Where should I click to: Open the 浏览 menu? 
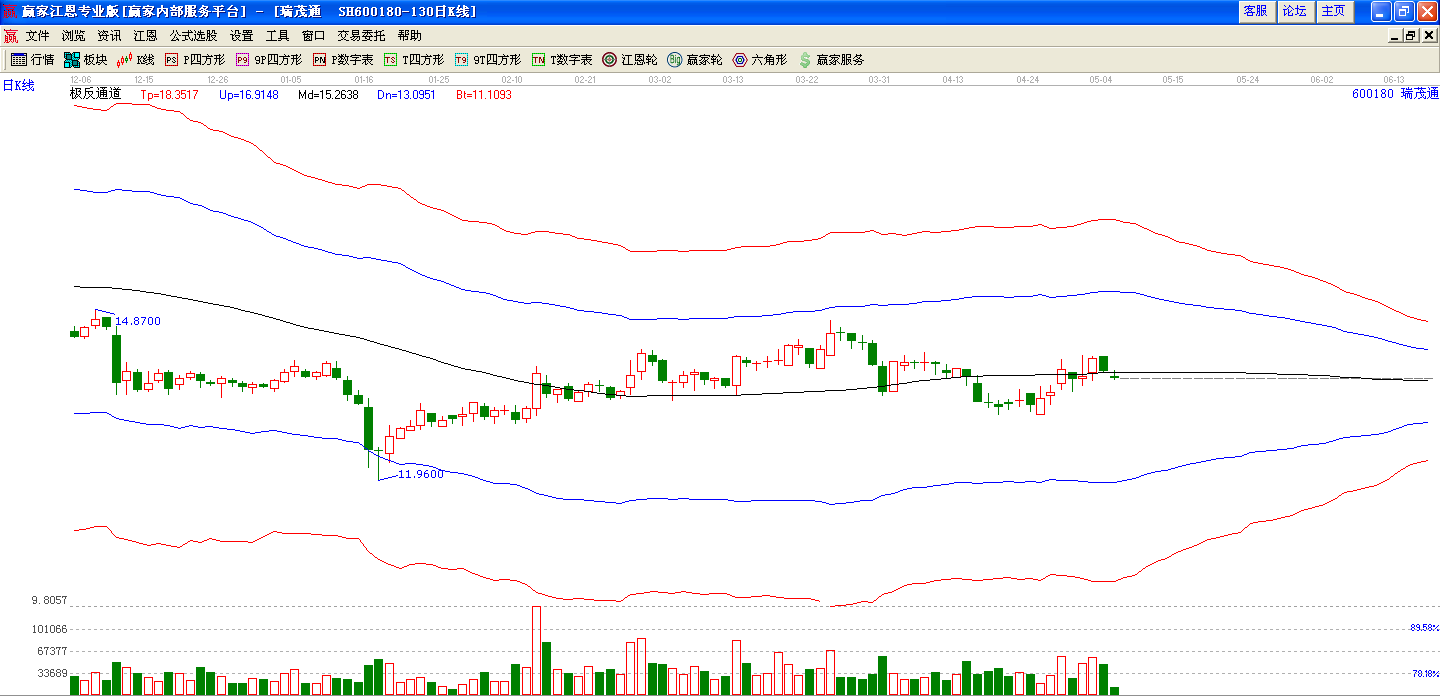pos(73,36)
